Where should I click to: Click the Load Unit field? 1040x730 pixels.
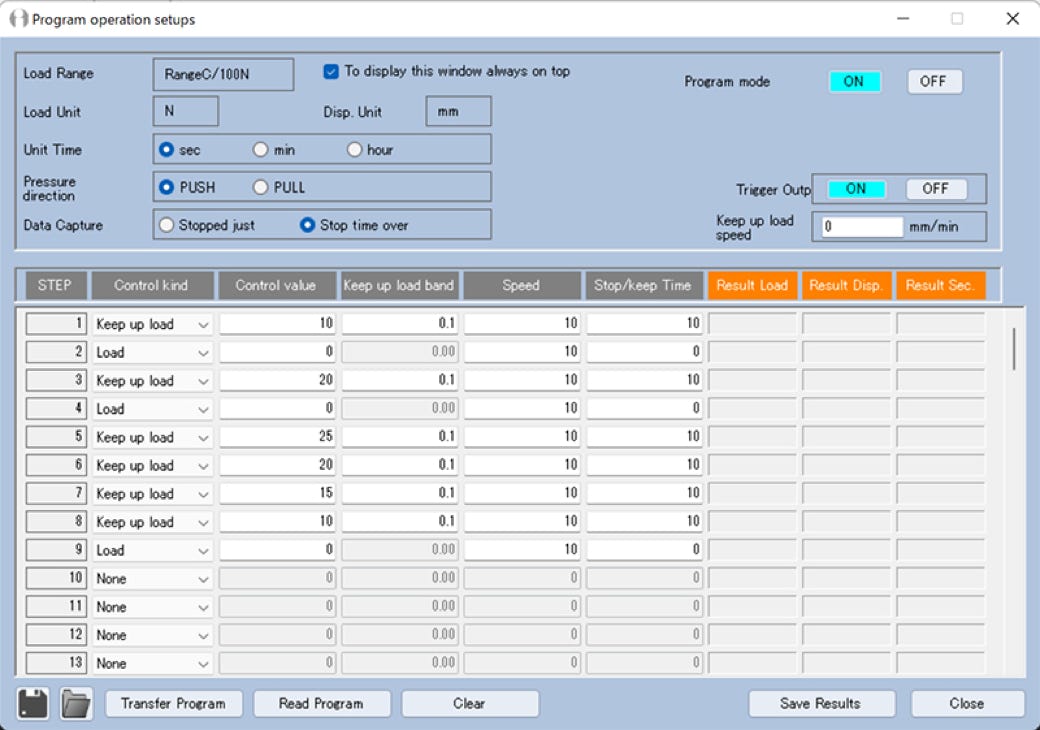point(186,111)
